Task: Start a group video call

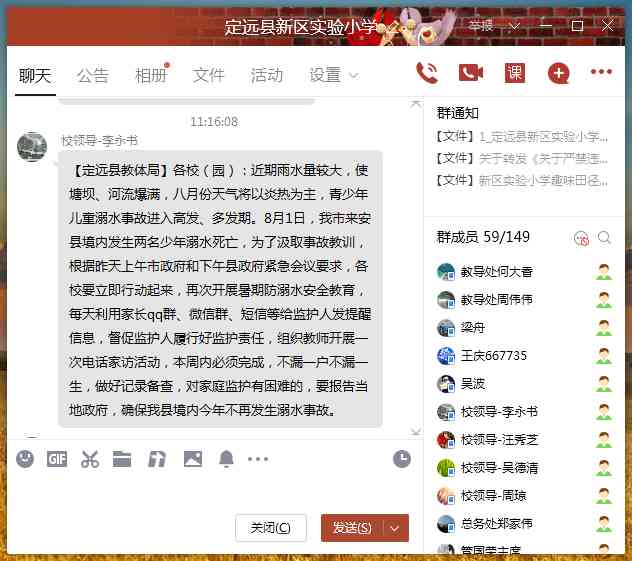Action: click(x=470, y=73)
